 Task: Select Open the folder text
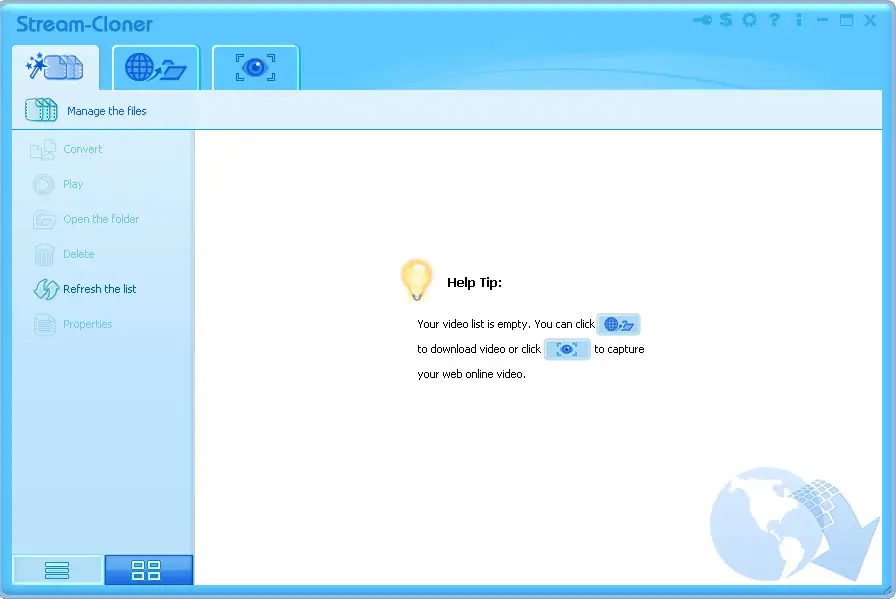coord(101,219)
